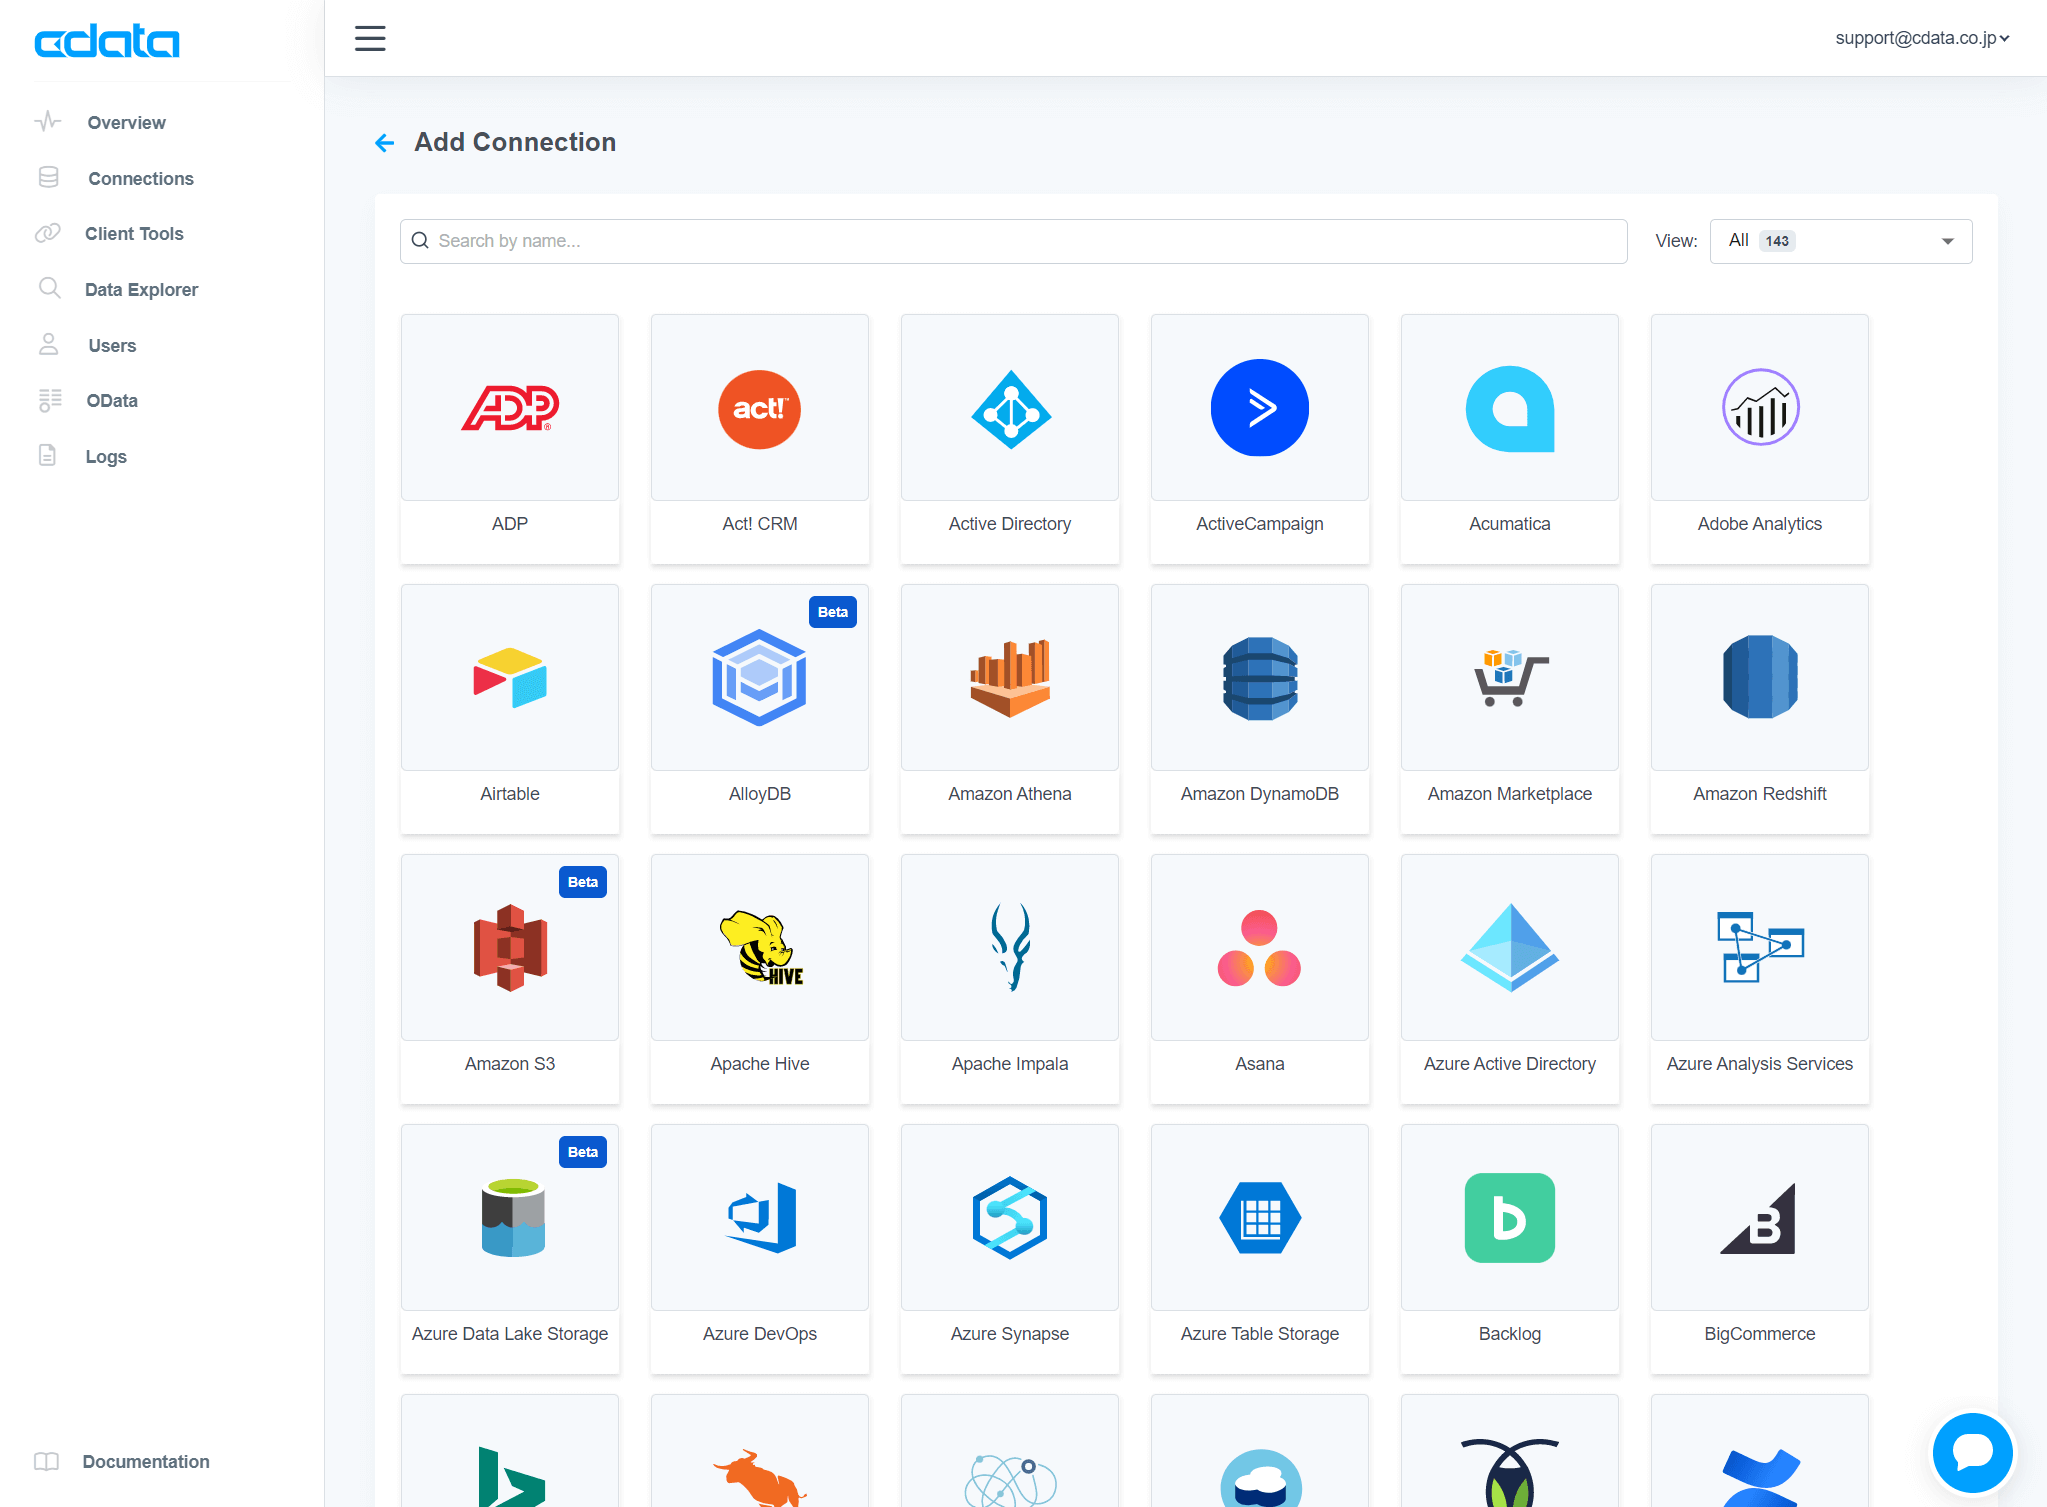
Task: Click the Adobe Analytics connector icon
Action: pyautogui.click(x=1760, y=408)
